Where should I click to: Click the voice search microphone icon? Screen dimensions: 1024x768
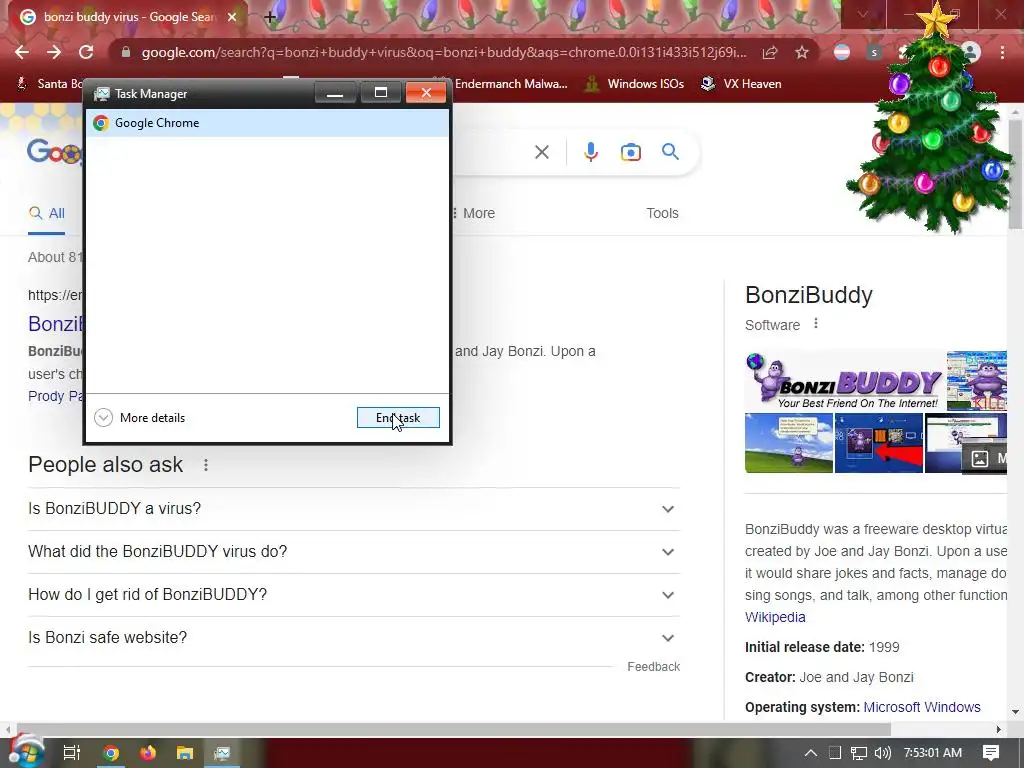tap(590, 152)
